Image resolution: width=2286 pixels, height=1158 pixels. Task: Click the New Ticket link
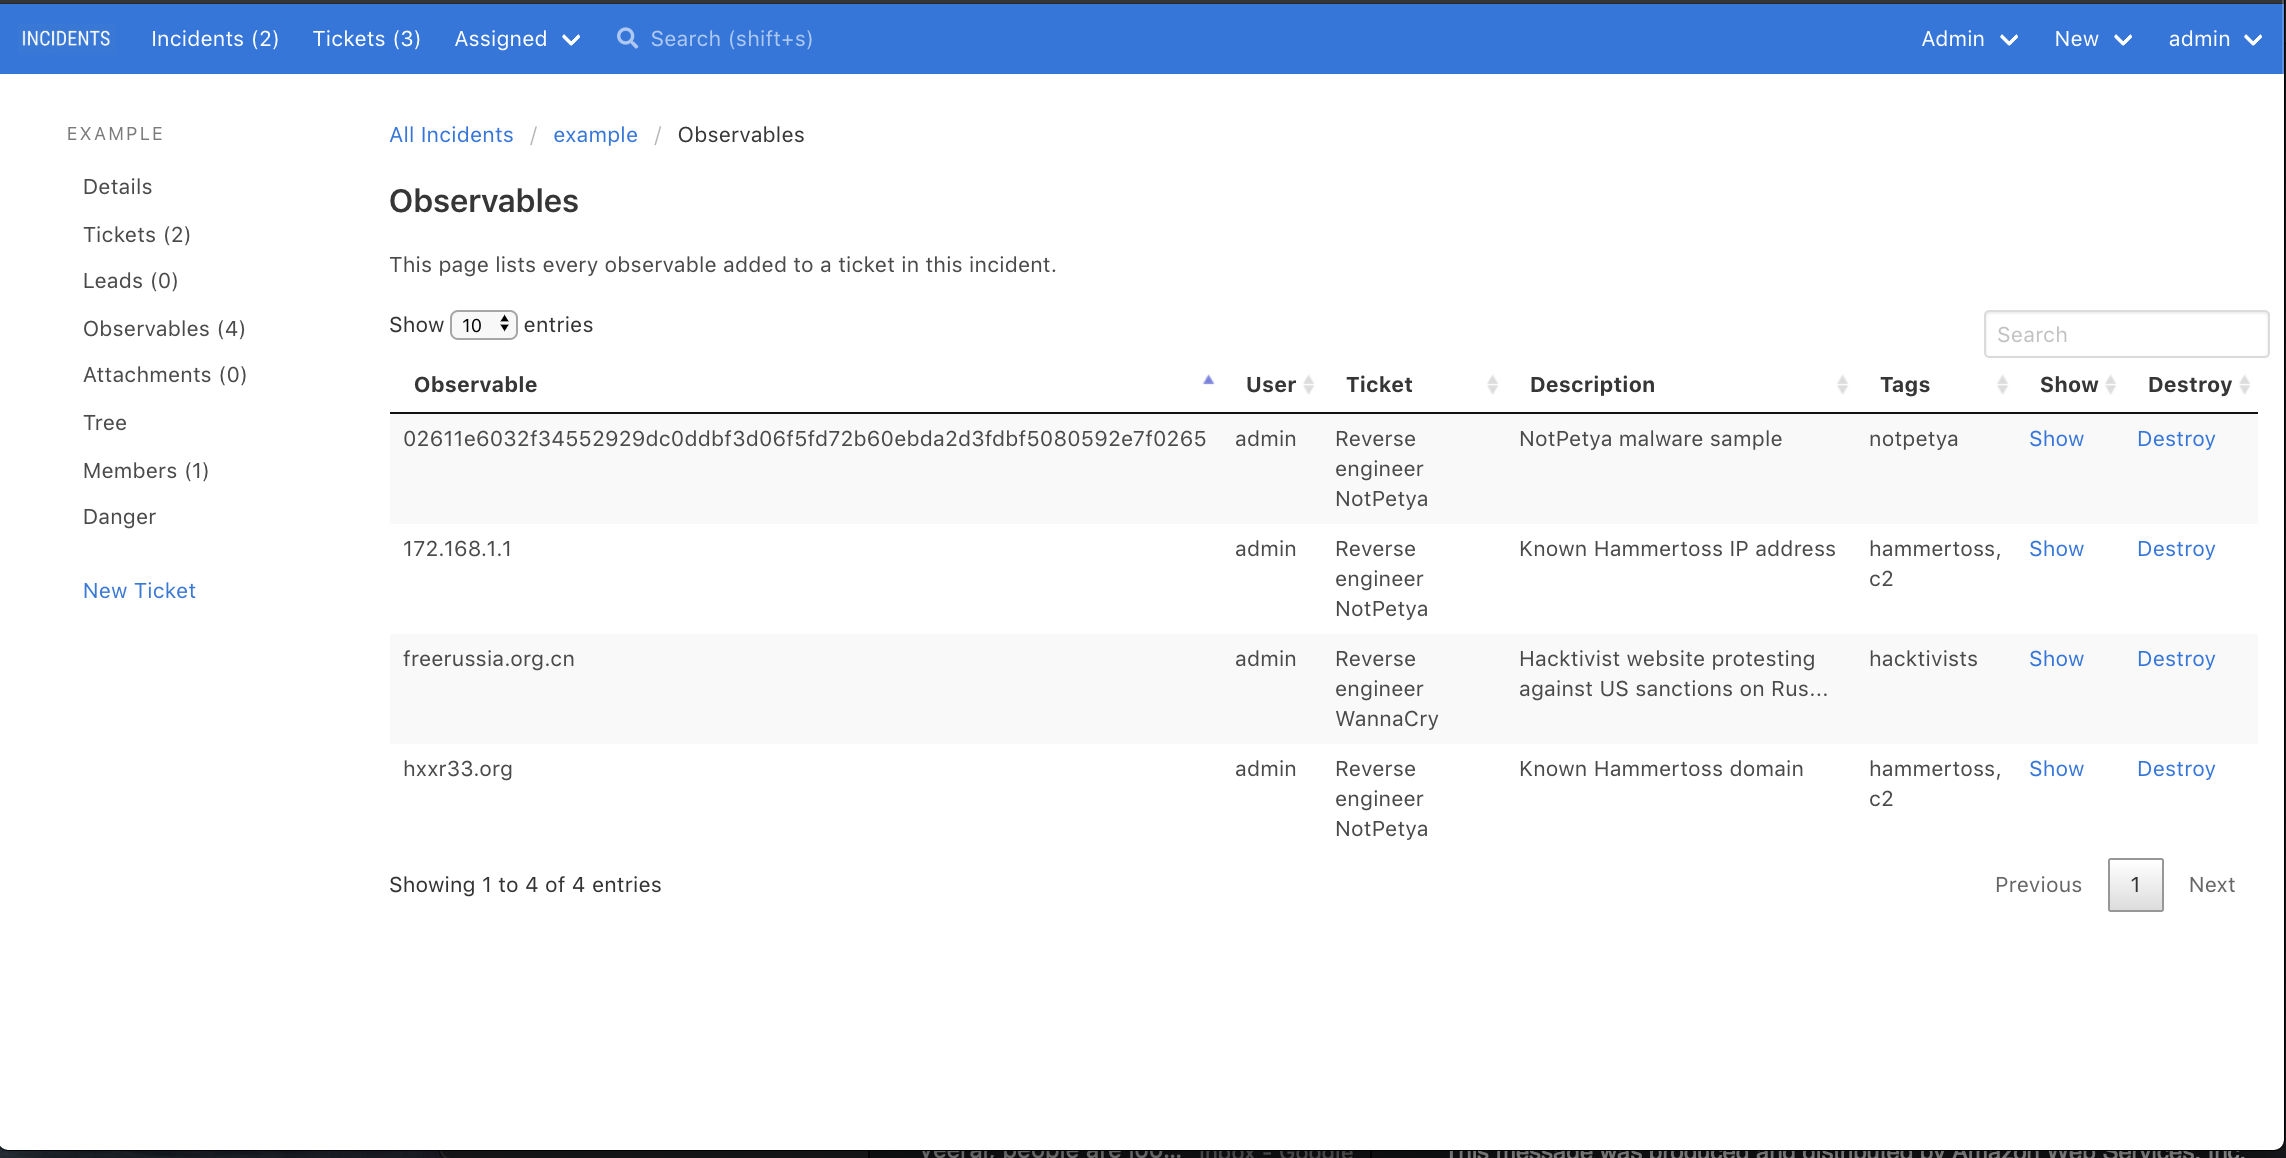pyautogui.click(x=140, y=591)
